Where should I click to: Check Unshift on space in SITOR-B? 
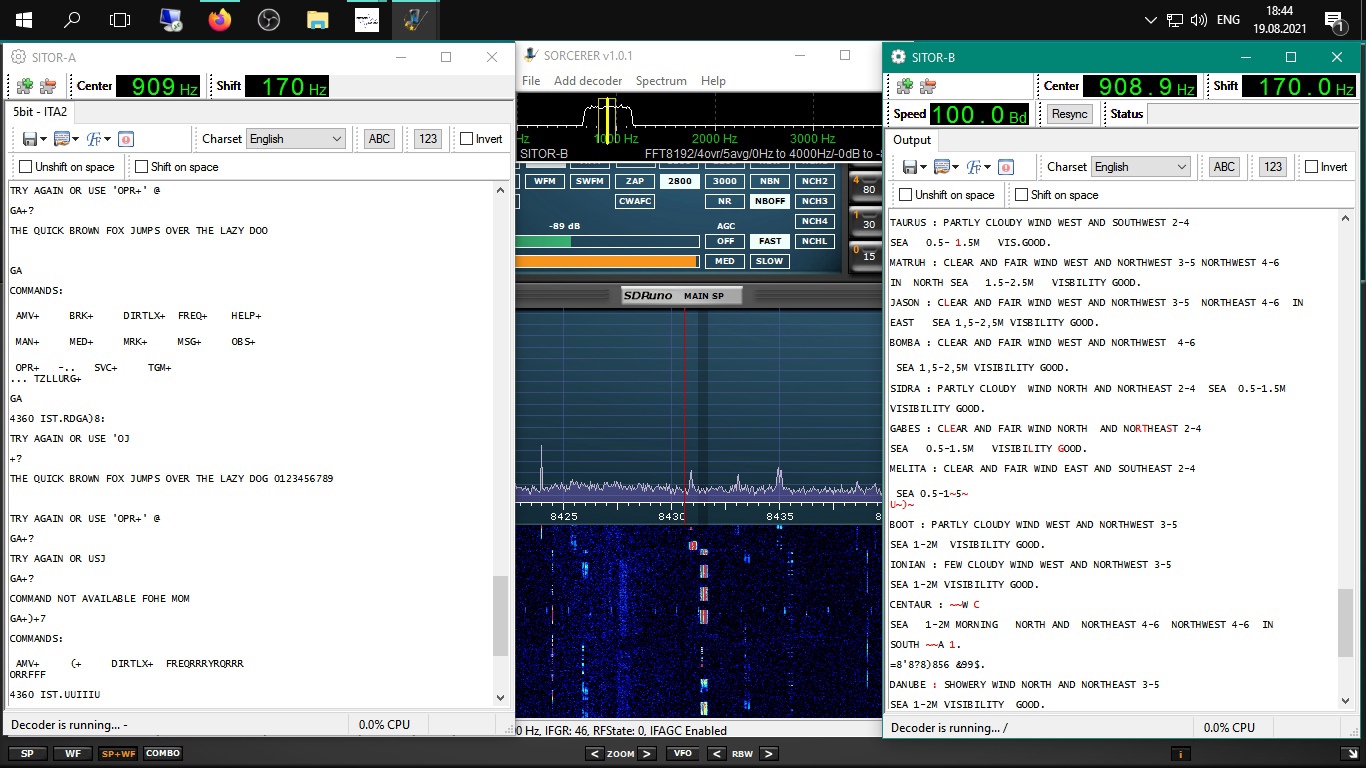(x=906, y=195)
